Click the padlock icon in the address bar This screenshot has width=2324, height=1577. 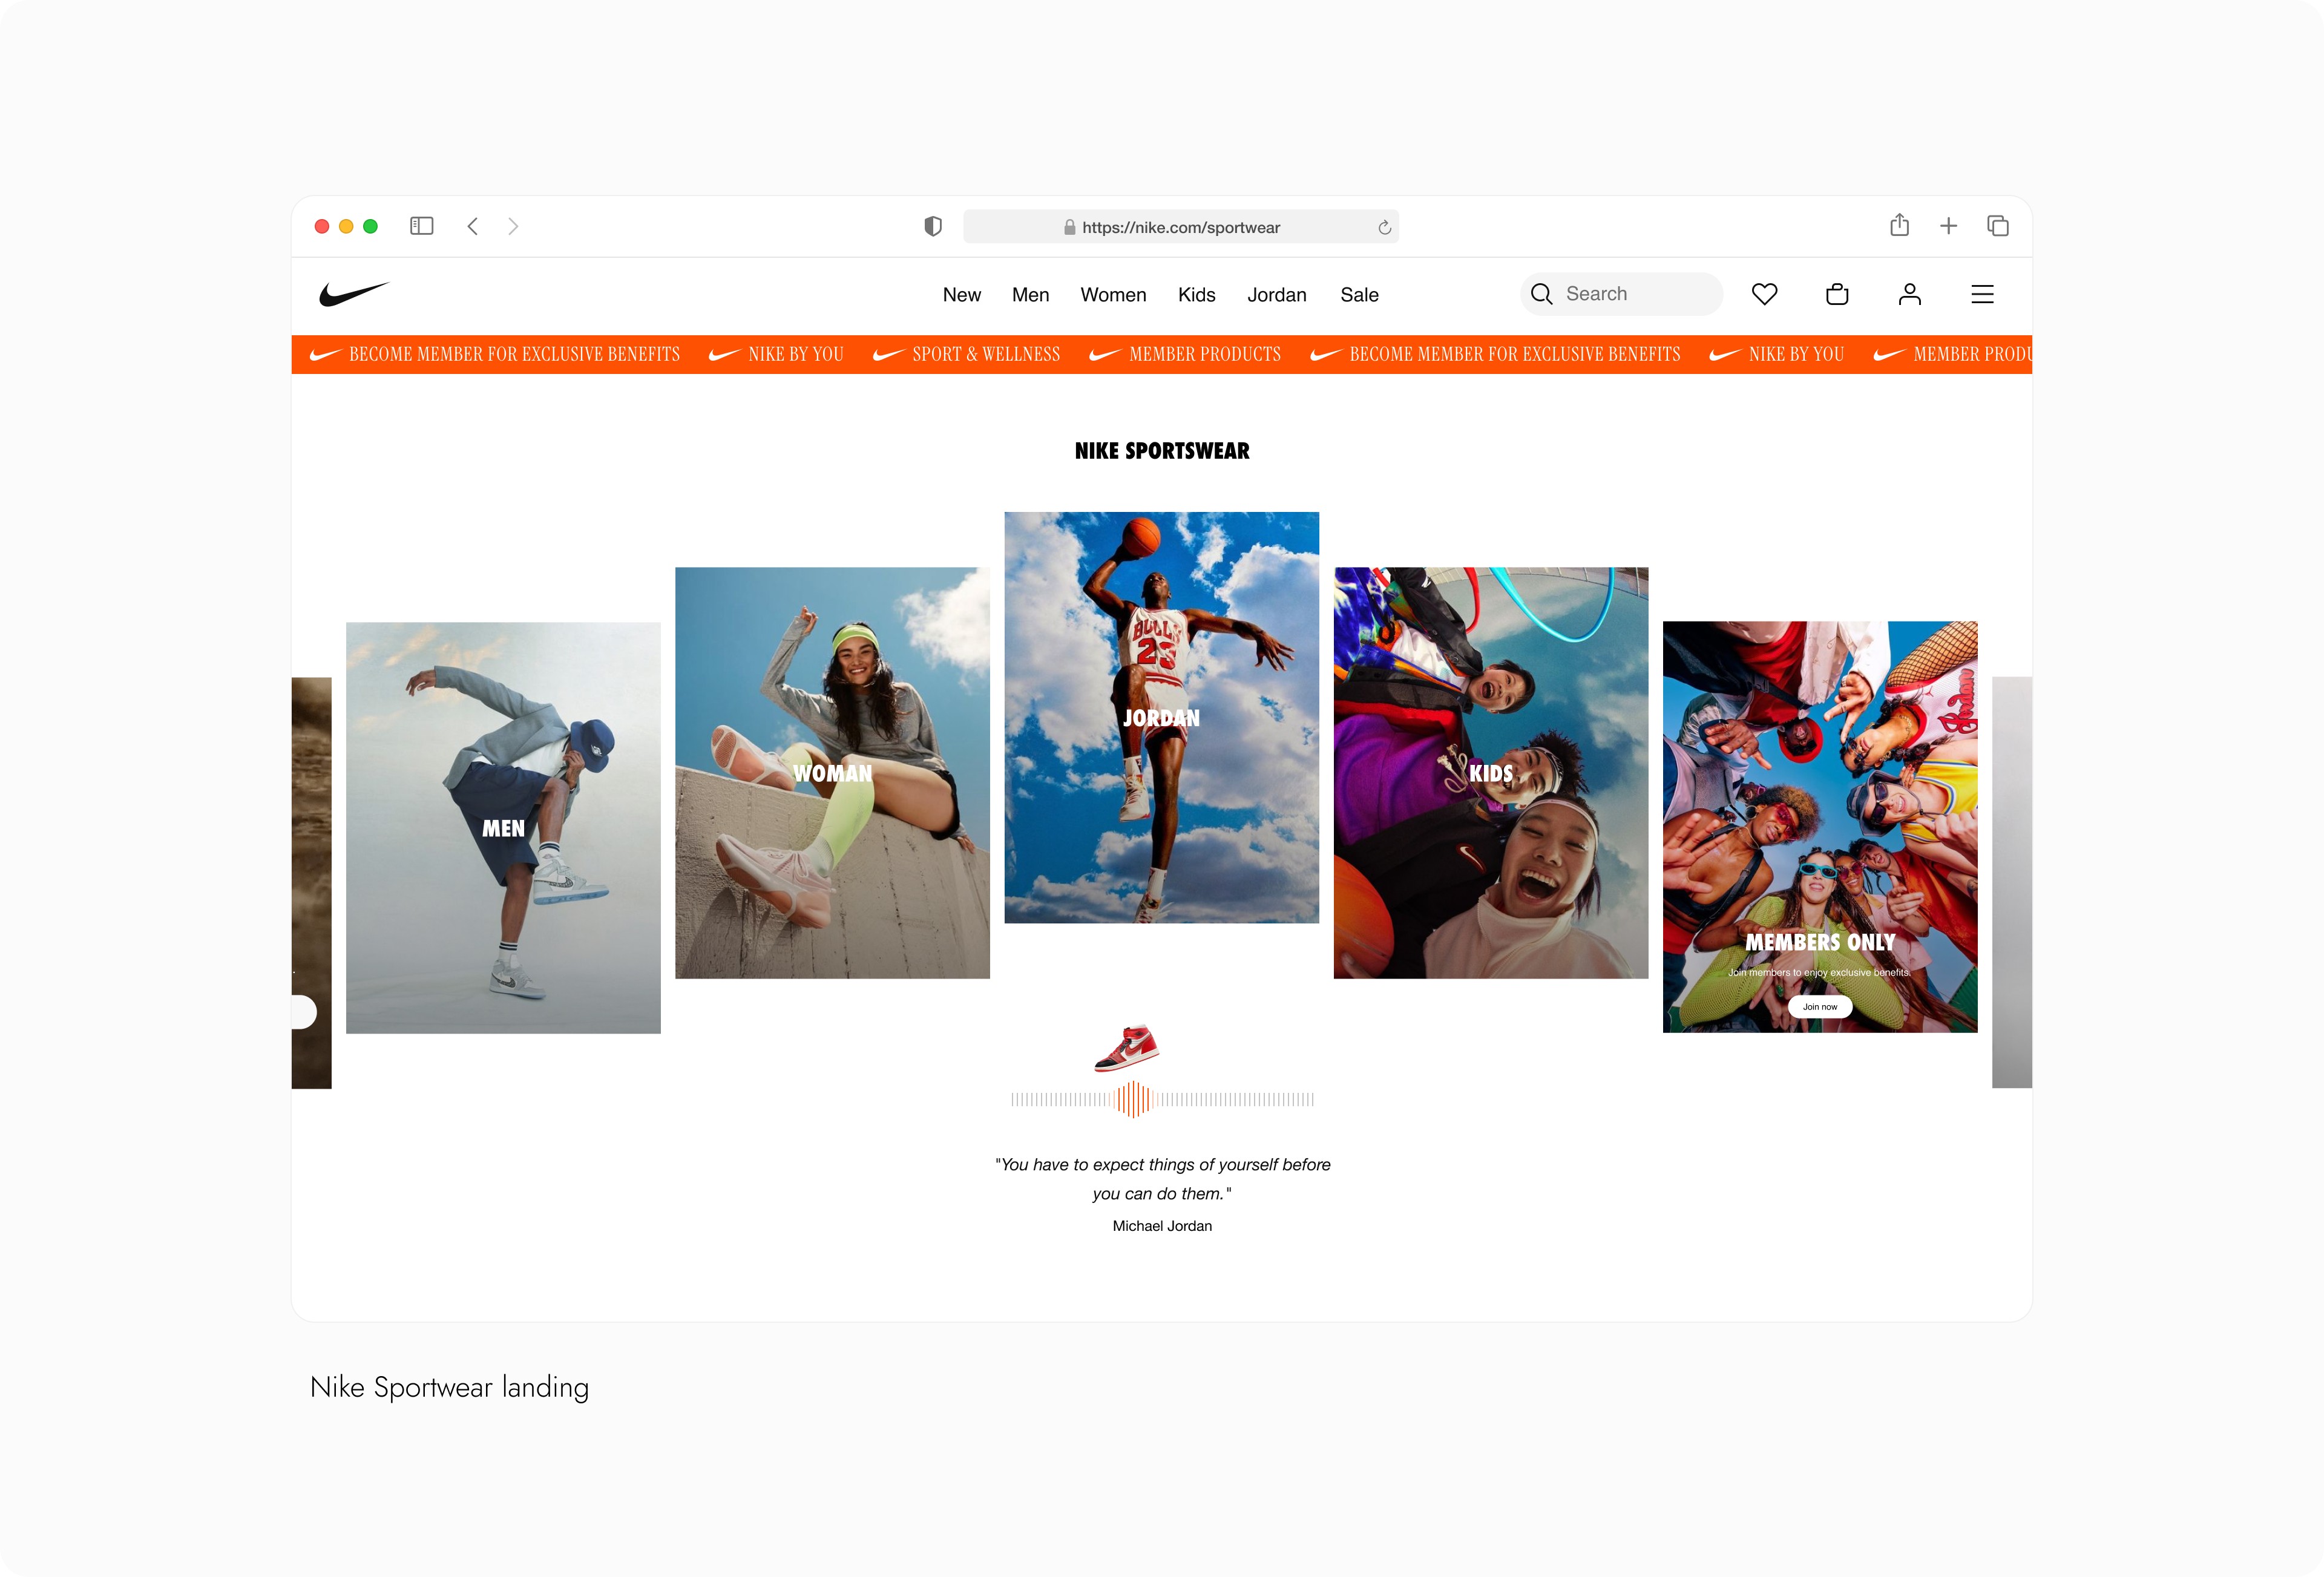click(x=1070, y=227)
